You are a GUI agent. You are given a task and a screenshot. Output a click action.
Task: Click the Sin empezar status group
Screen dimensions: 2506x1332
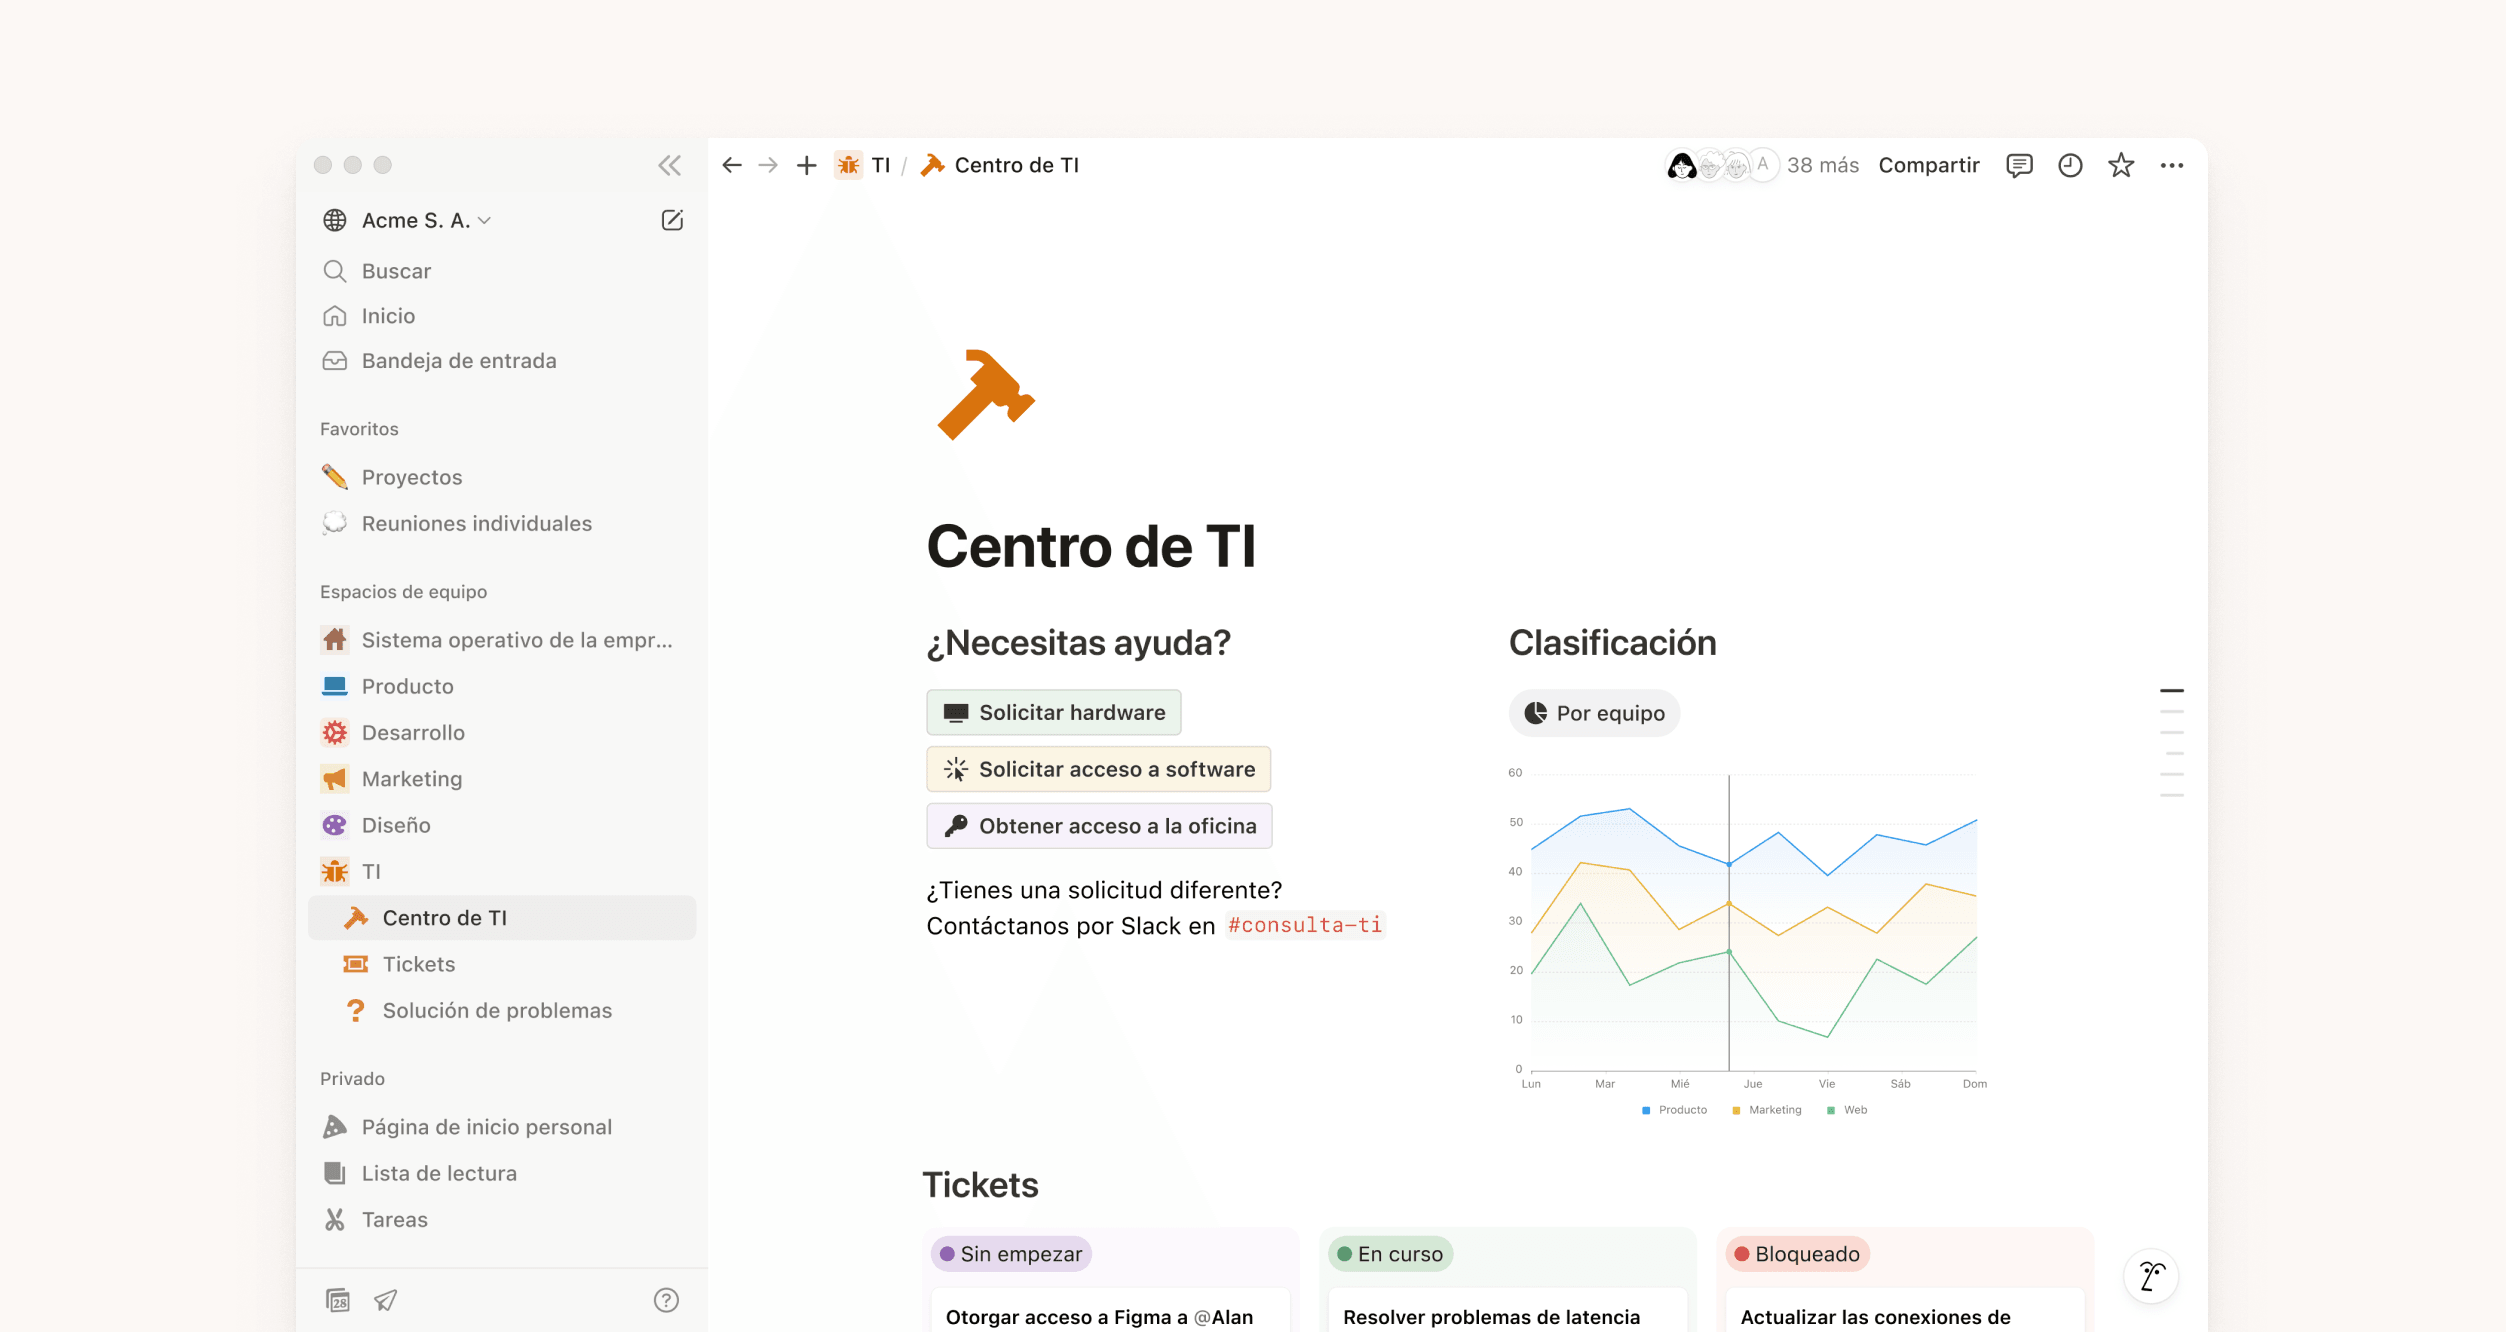tap(1011, 1254)
